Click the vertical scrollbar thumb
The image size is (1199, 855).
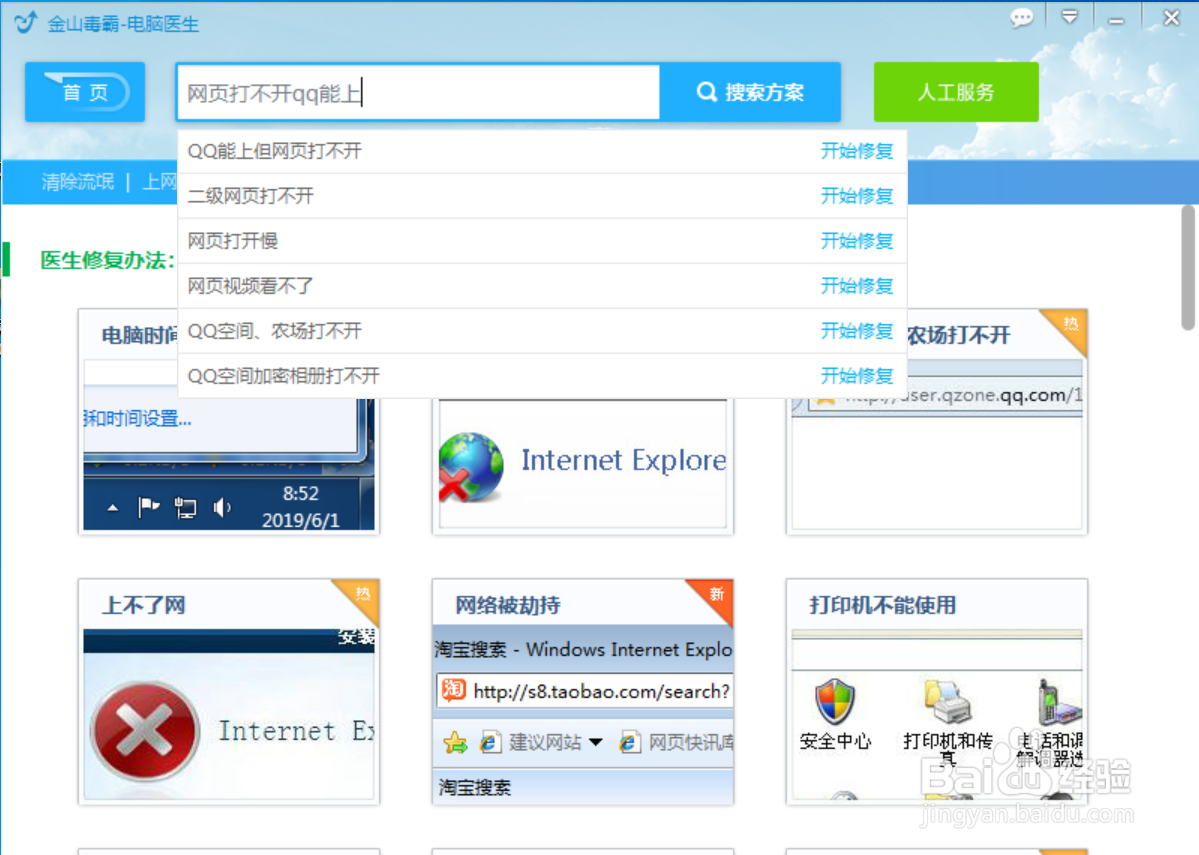pyautogui.click(x=1188, y=268)
